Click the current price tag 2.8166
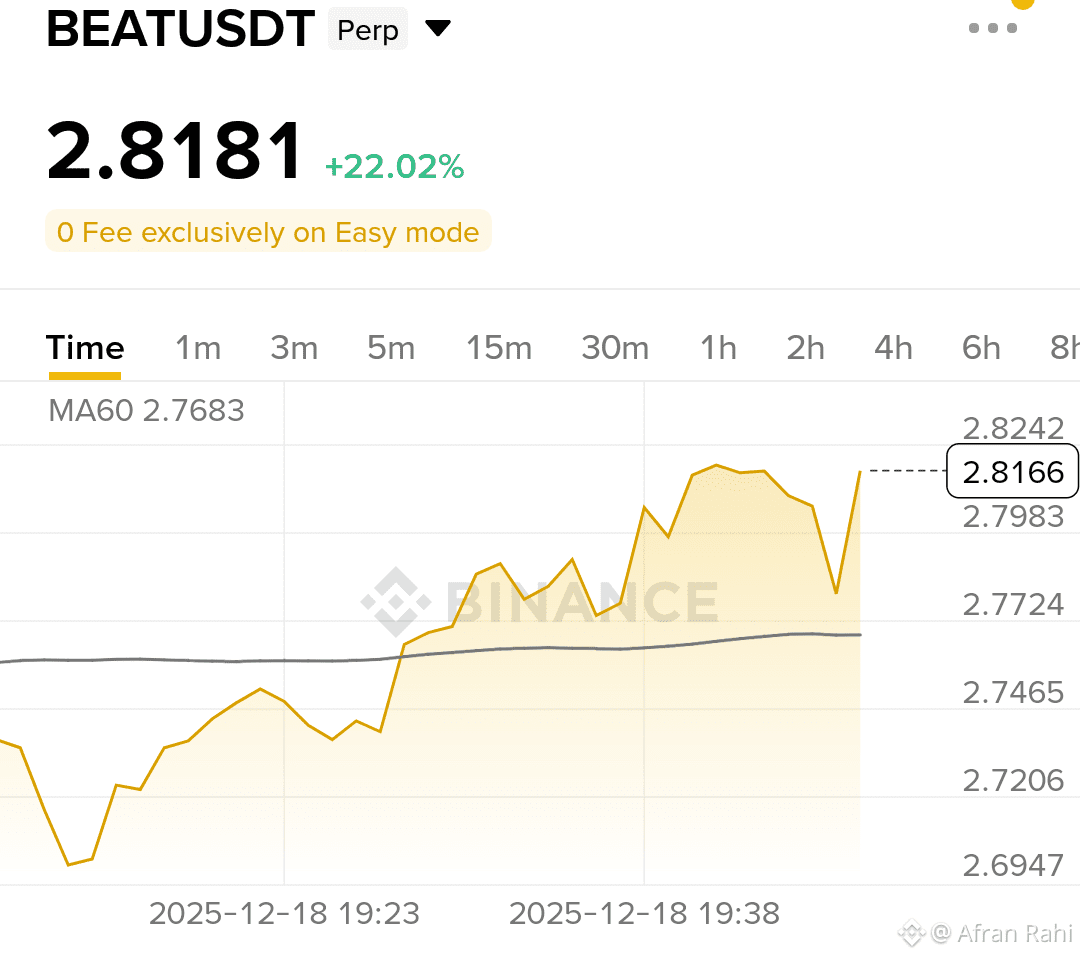1080x958 pixels. [1012, 471]
